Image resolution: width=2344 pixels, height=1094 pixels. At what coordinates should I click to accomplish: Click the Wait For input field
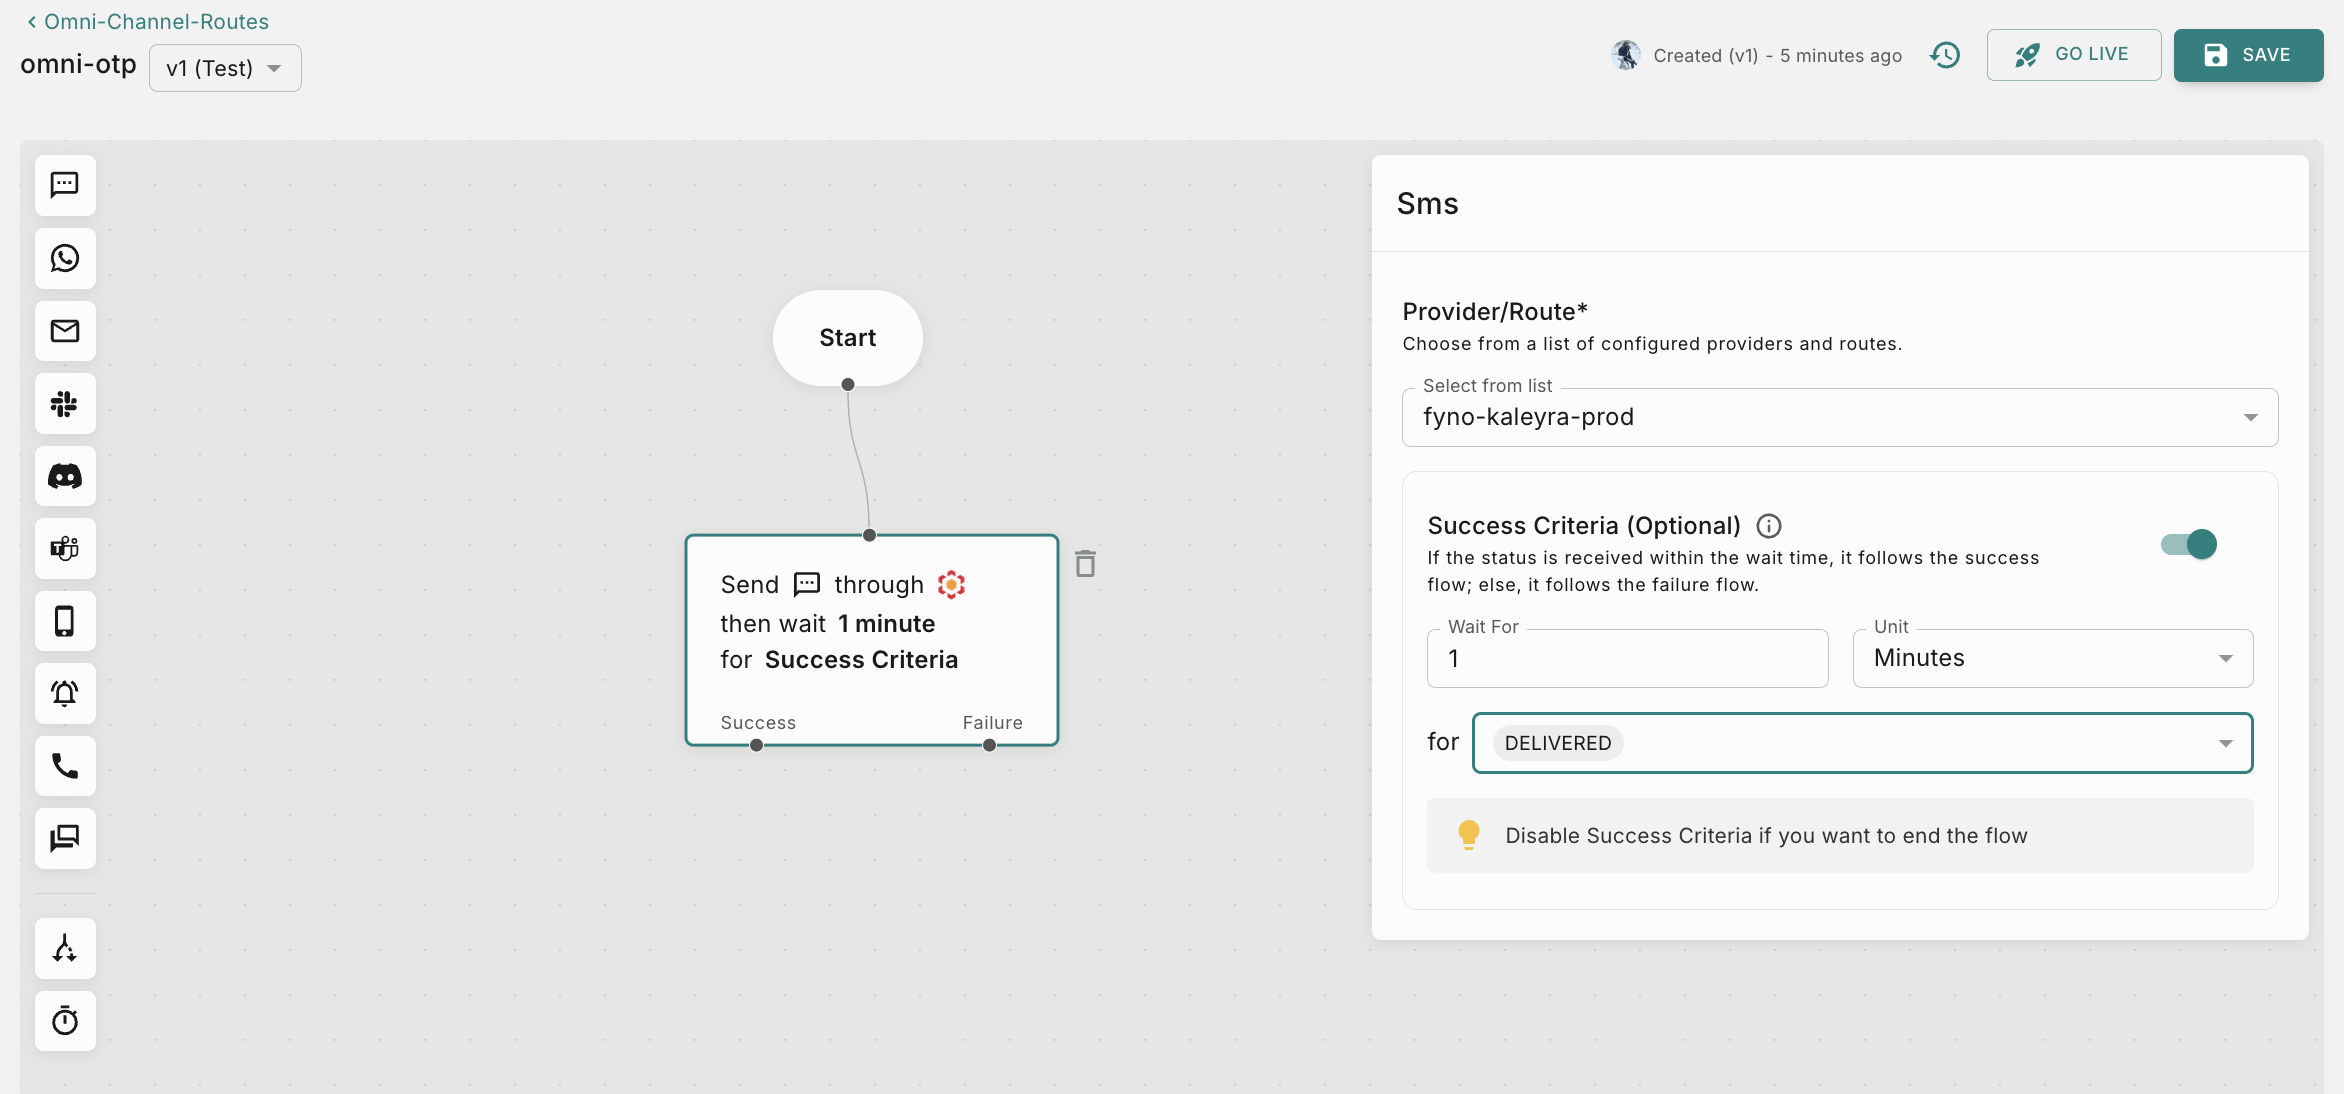[x=1627, y=658]
